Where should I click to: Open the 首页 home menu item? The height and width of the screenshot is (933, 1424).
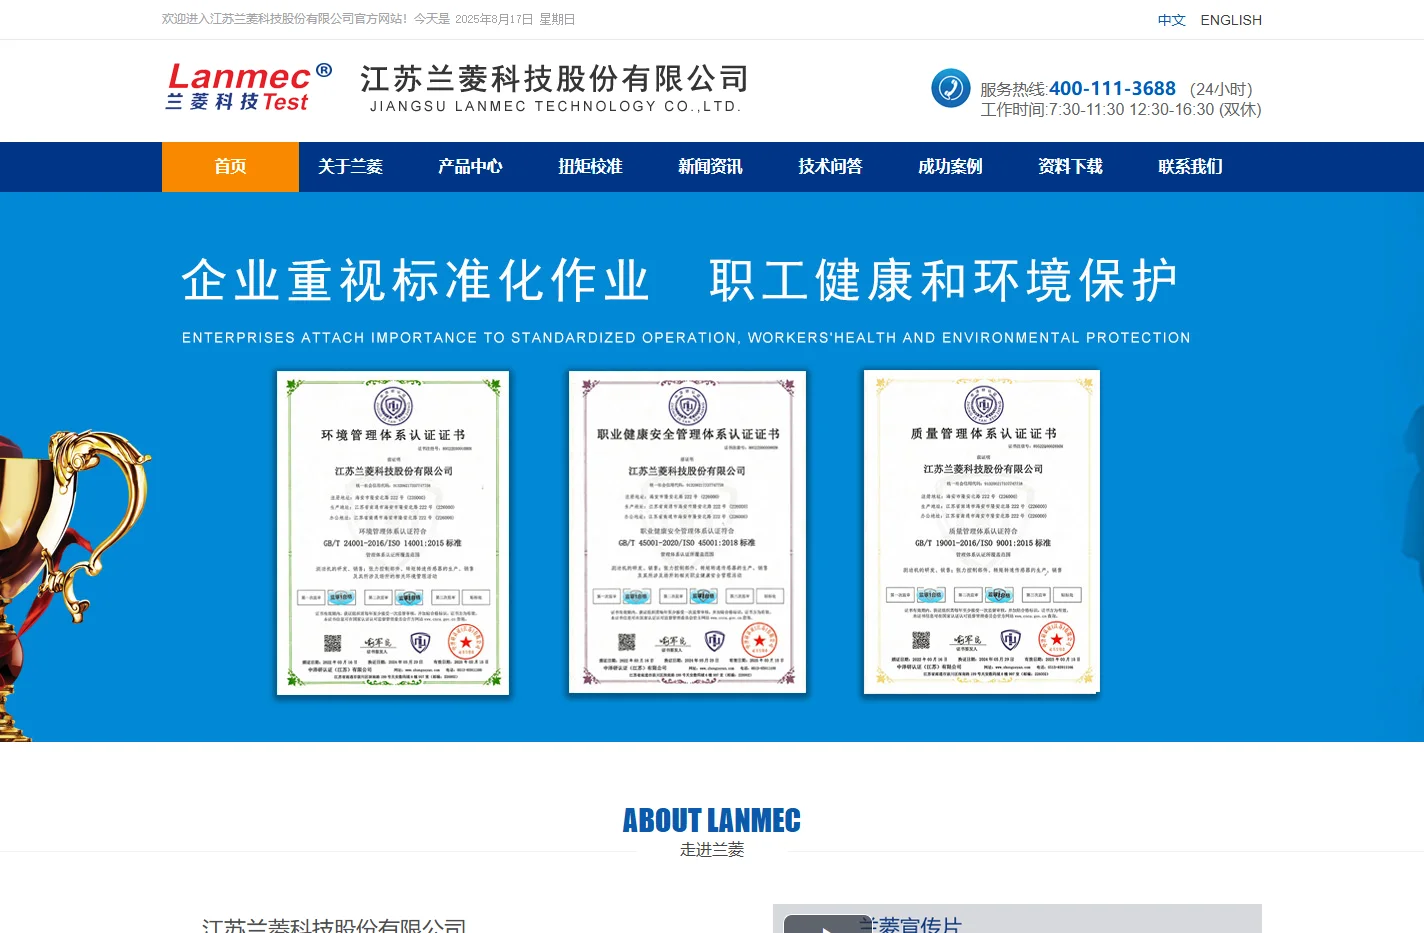coord(230,167)
